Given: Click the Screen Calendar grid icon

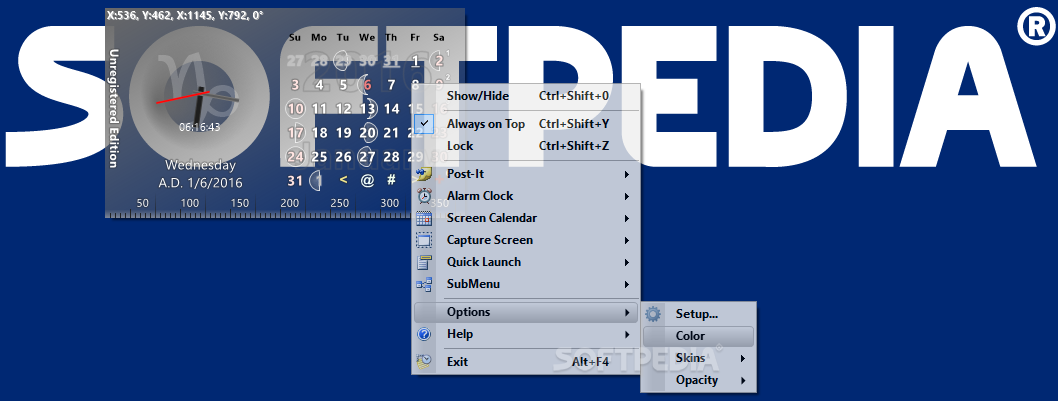Looking at the screenshot, I should pyautogui.click(x=424, y=218).
